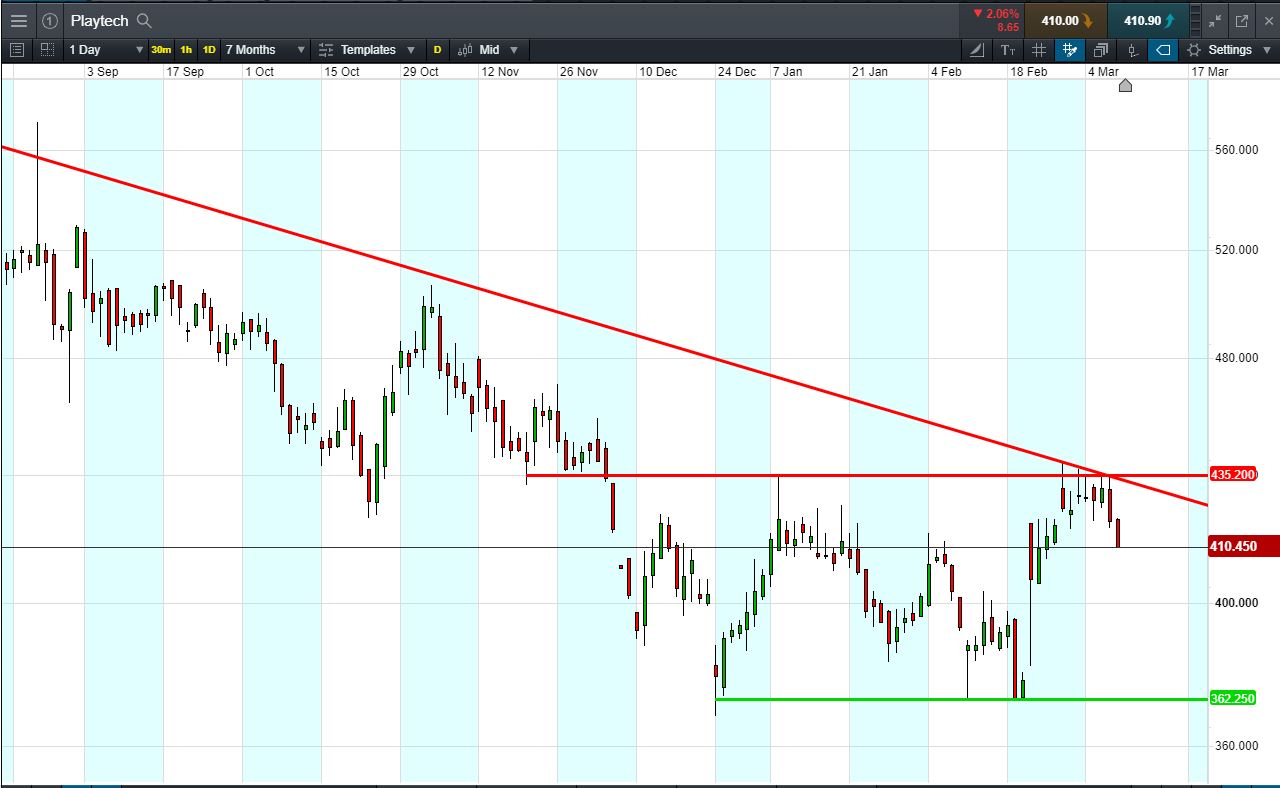Click the 435.200 red price label

point(1232,474)
